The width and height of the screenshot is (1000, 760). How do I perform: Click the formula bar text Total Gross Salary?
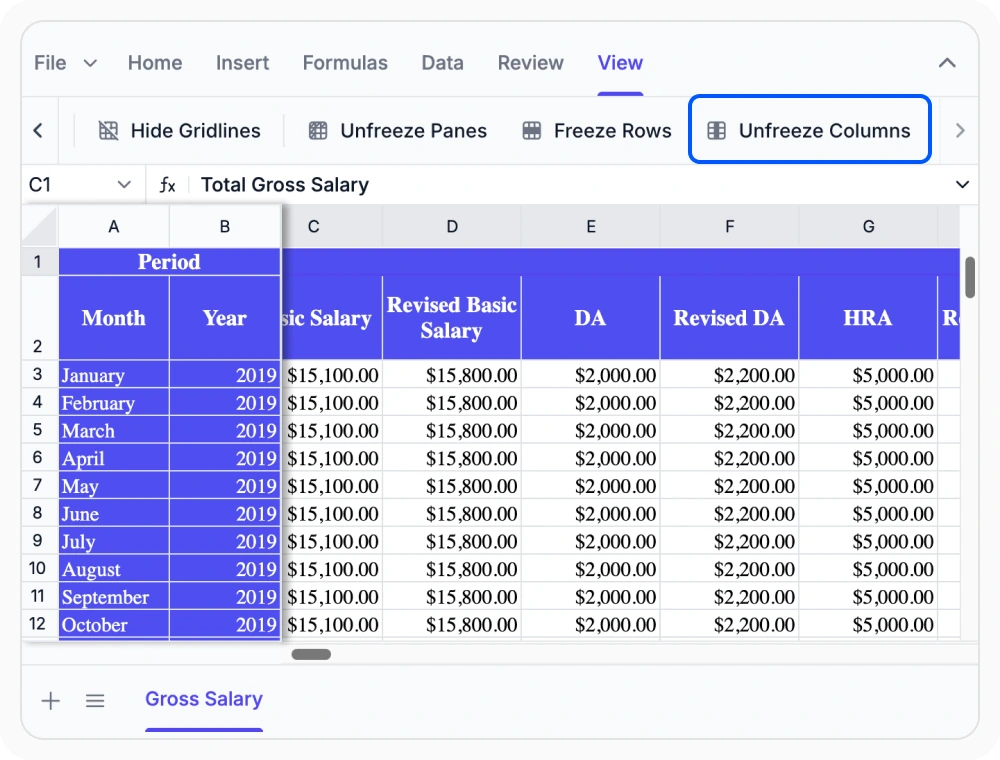pos(285,185)
